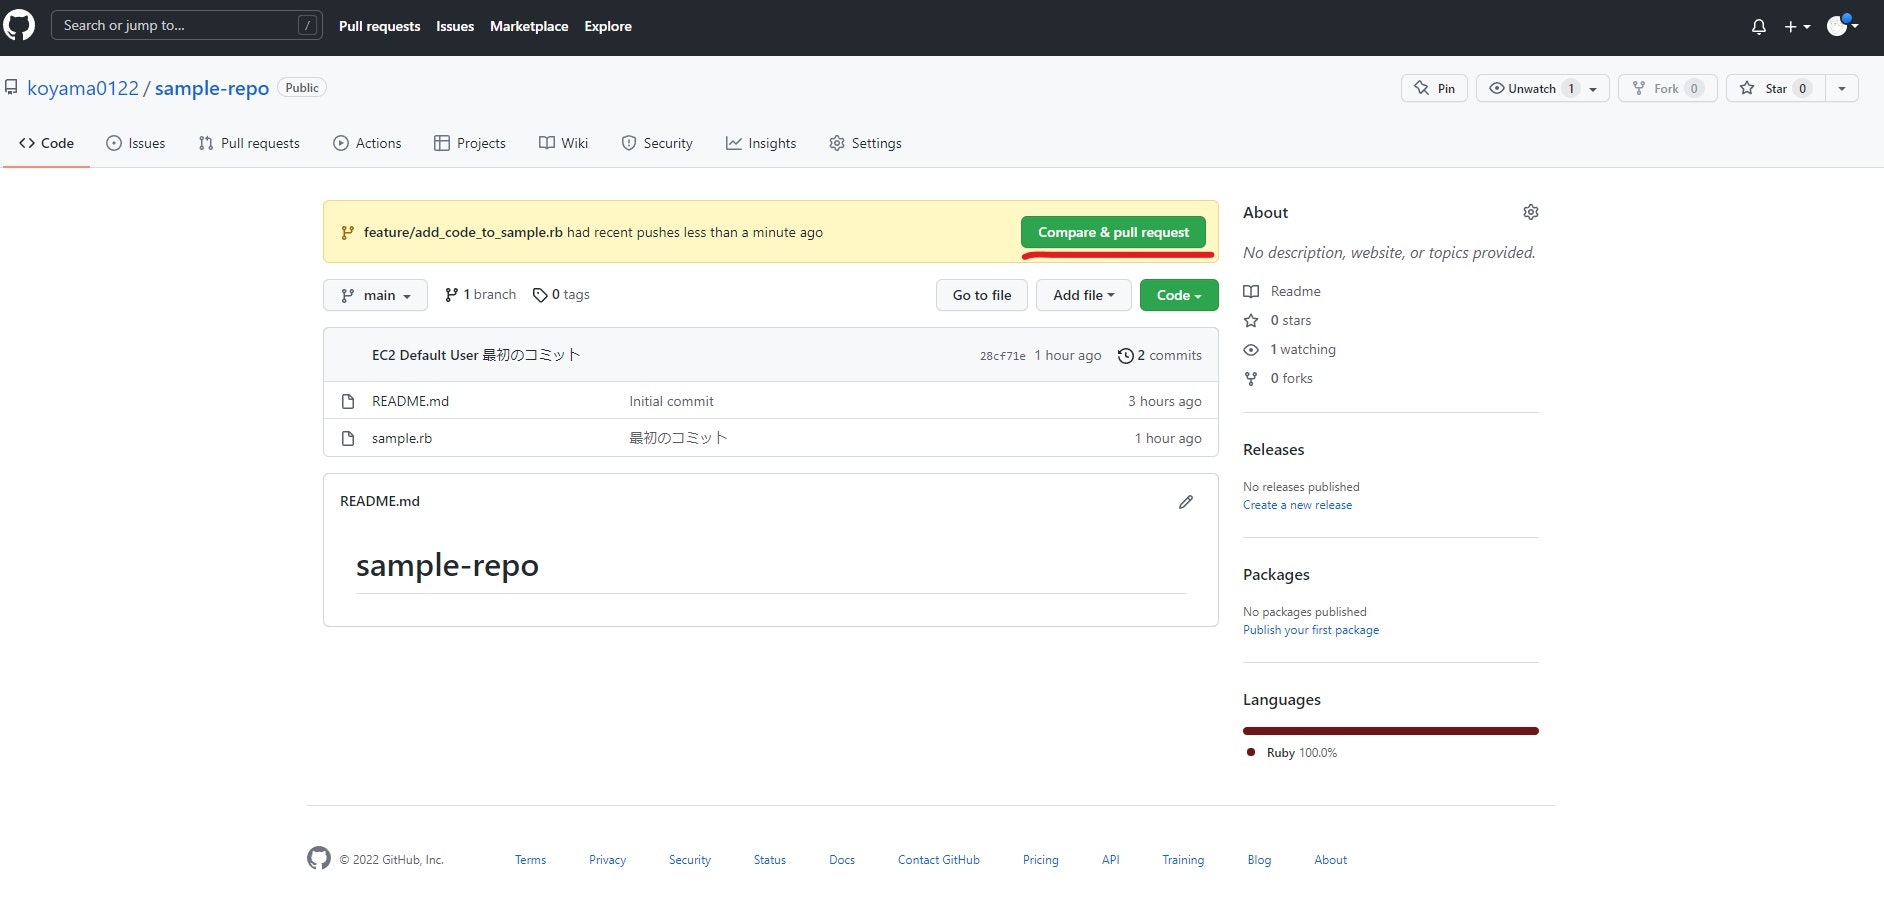Image resolution: width=1884 pixels, height=924 pixels.
Task: Open the Privacy footer link
Action: pos(607,860)
